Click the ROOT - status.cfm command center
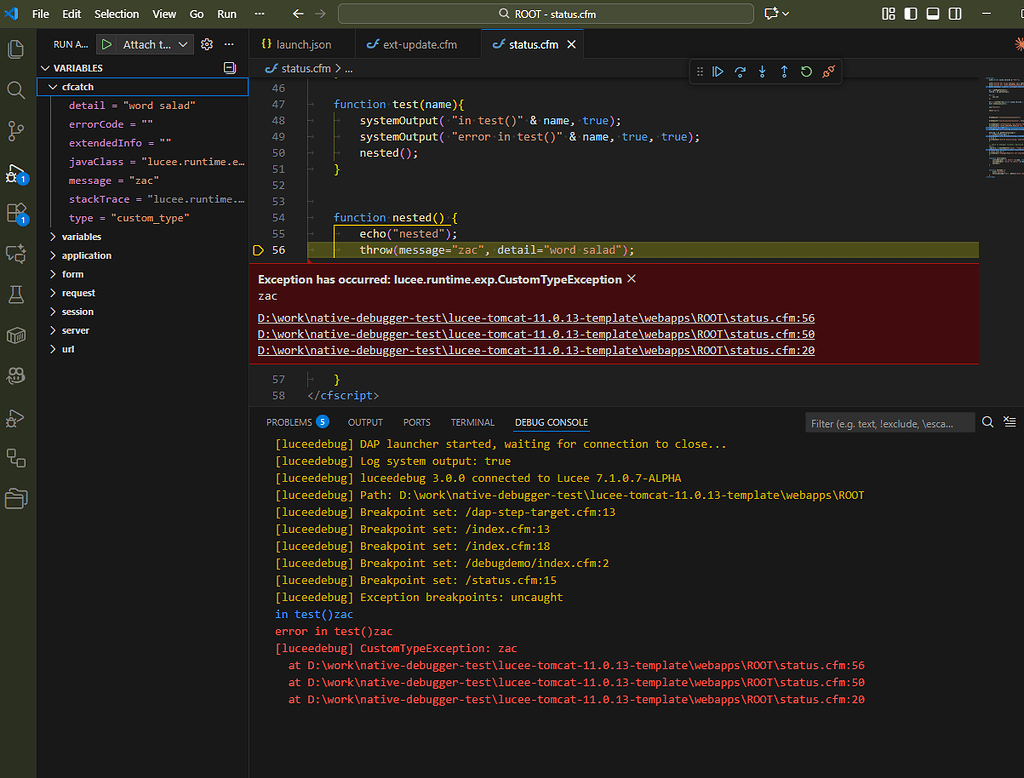Screen dimensions: 1024x778 [546, 14]
